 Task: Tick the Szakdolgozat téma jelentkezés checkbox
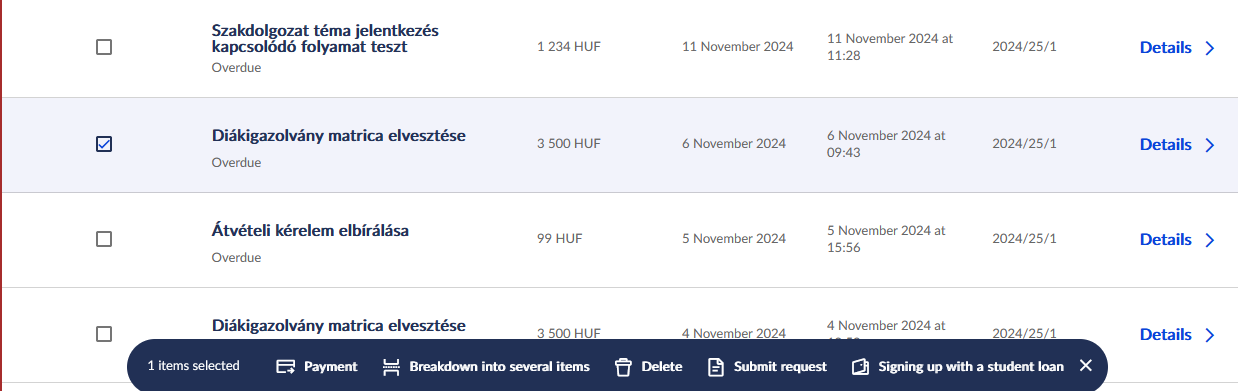(x=104, y=47)
